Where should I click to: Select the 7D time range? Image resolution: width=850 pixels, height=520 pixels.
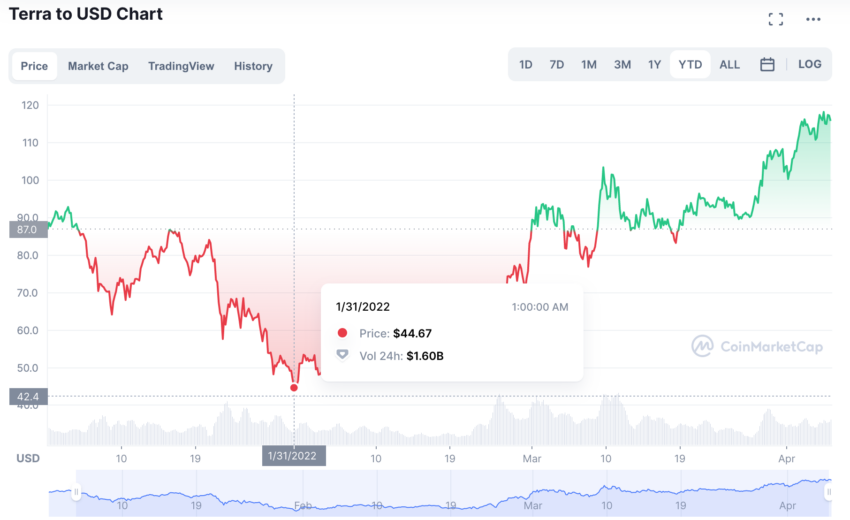pyautogui.click(x=557, y=65)
